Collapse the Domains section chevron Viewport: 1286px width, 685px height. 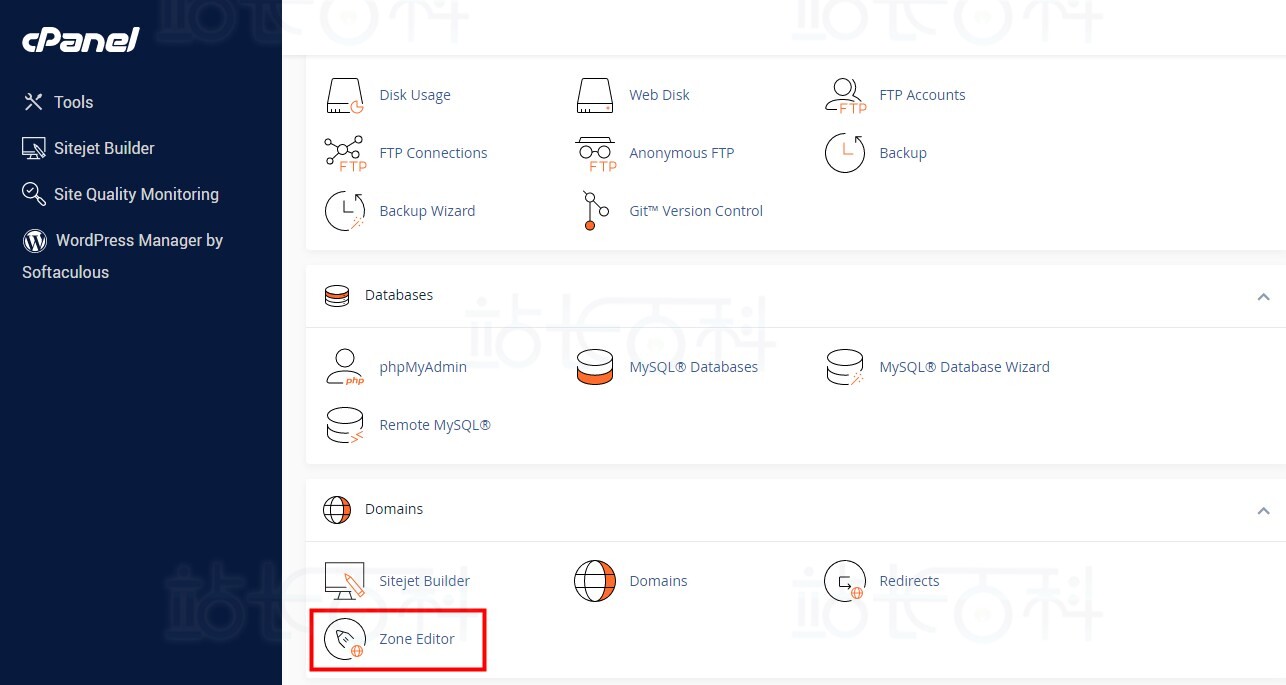(x=1263, y=510)
